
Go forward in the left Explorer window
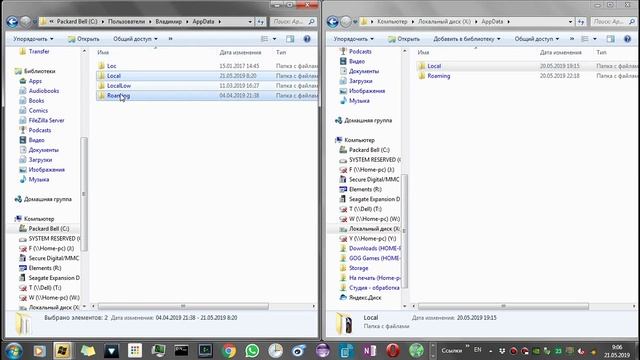(25, 22)
